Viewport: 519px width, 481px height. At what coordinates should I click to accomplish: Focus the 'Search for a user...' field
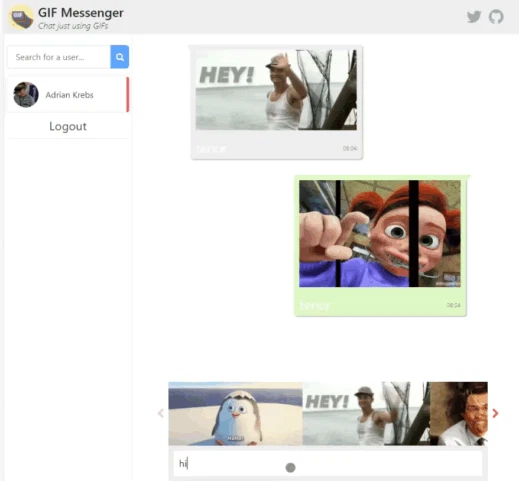point(59,57)
